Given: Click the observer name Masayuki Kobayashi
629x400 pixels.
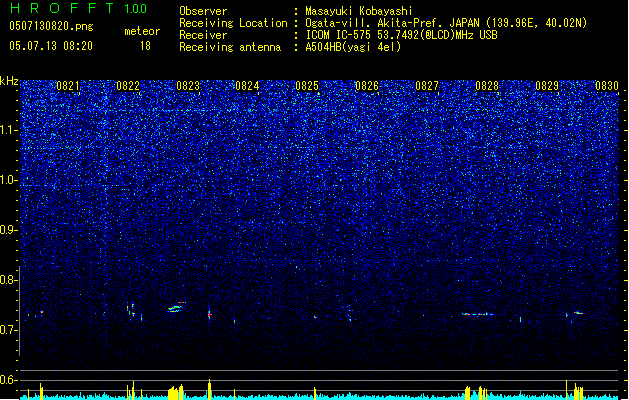Looking at the screenshot, I should [x=359, y=11].
